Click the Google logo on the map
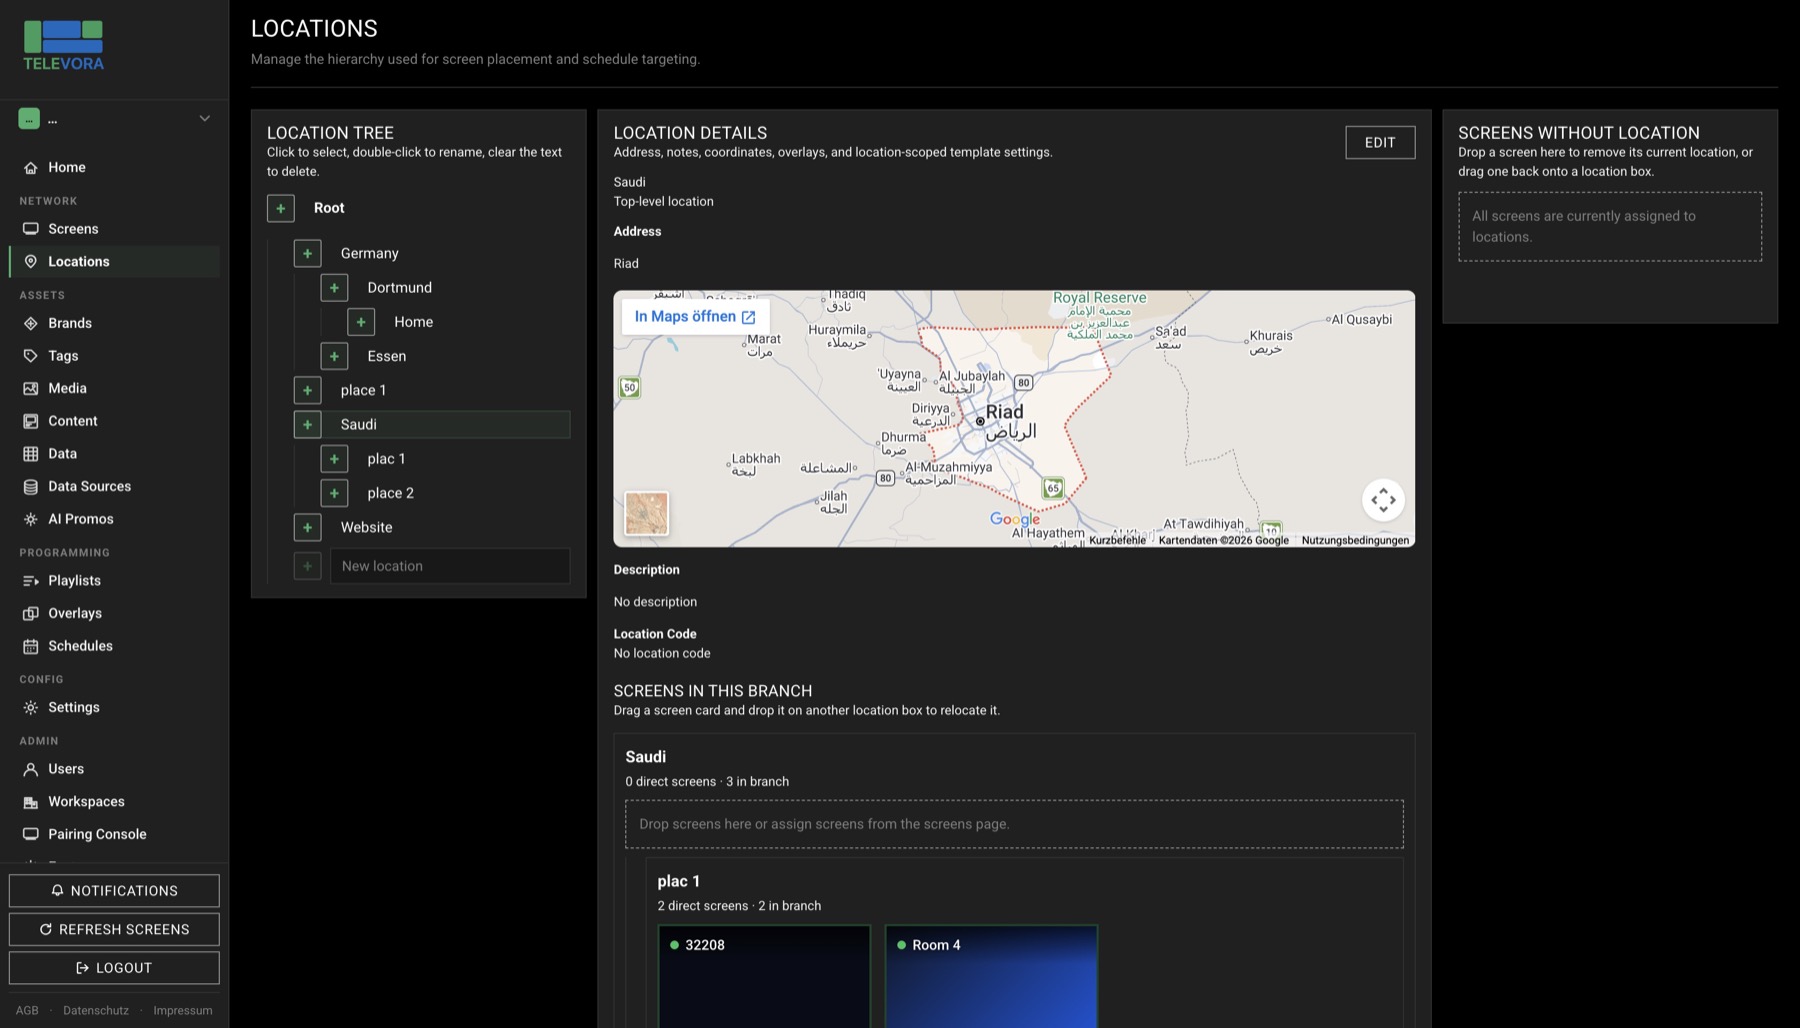 tap(1014, 519)
